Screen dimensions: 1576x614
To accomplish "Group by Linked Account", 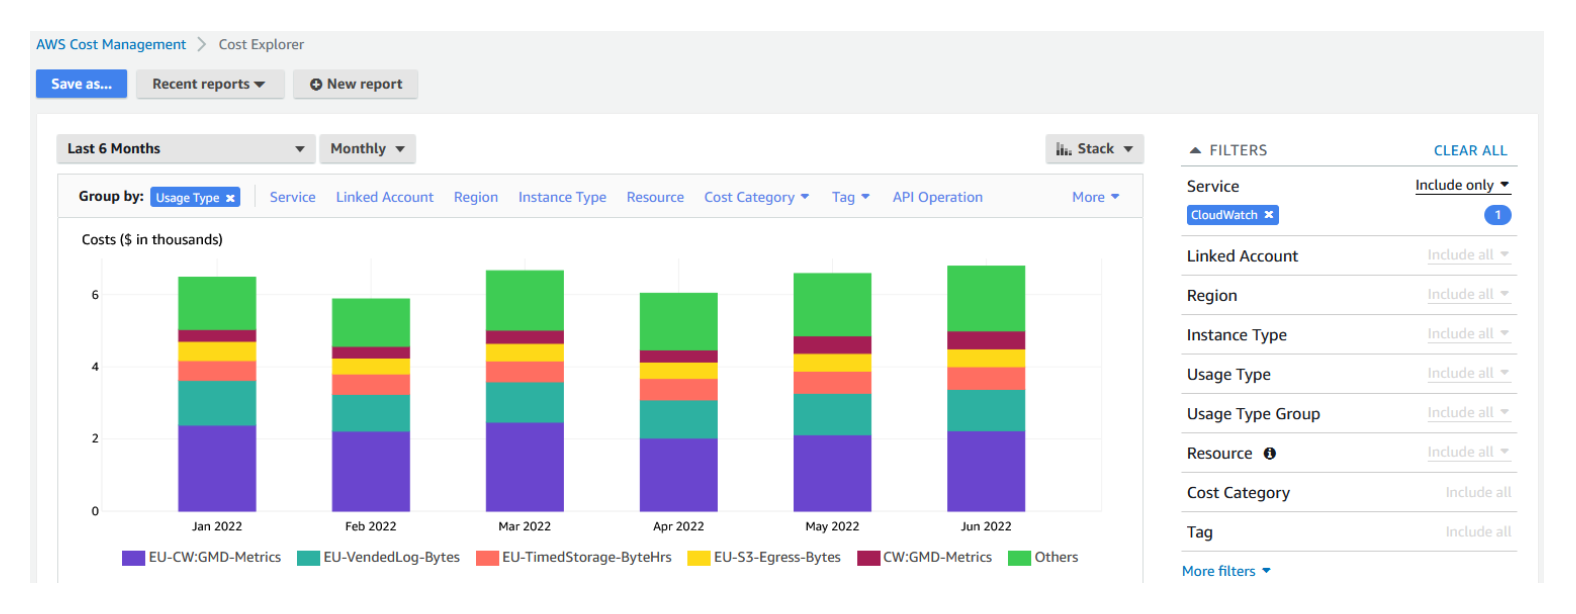I will pyautogui.click(x=384, y=197).
